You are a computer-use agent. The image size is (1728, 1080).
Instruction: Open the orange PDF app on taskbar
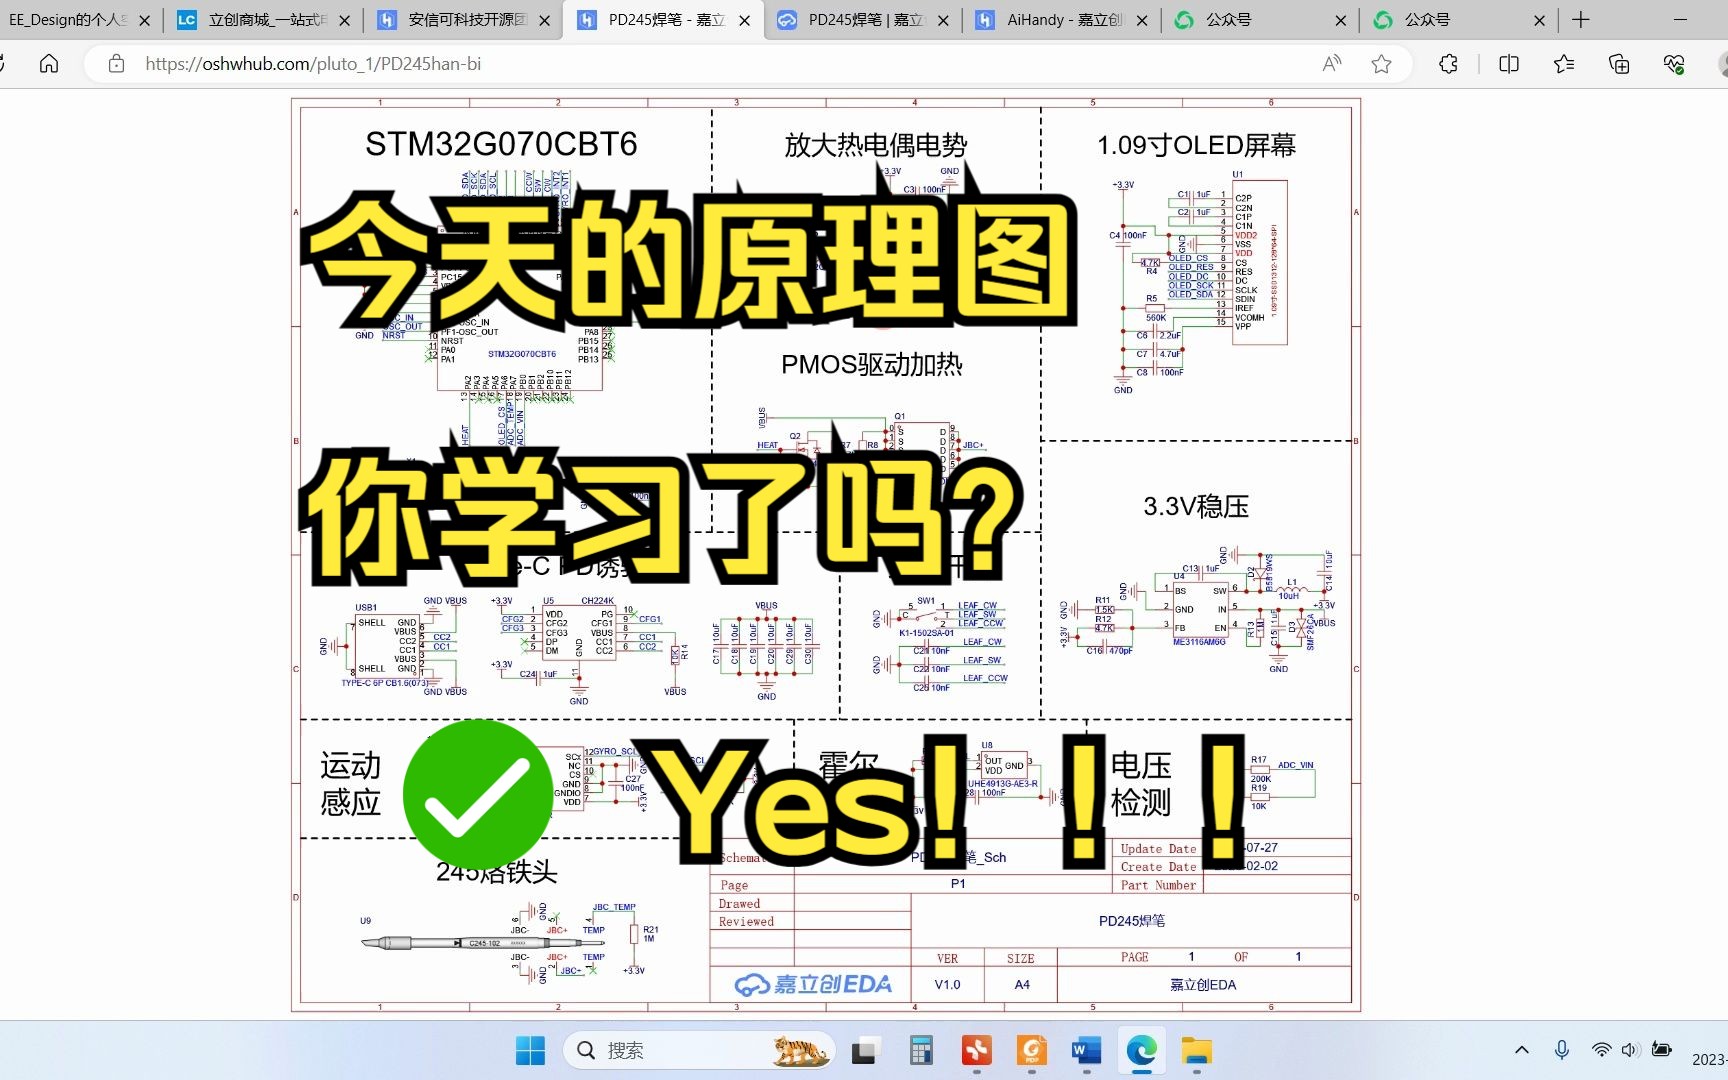pyautogui.click(x=1031, y=1050)
